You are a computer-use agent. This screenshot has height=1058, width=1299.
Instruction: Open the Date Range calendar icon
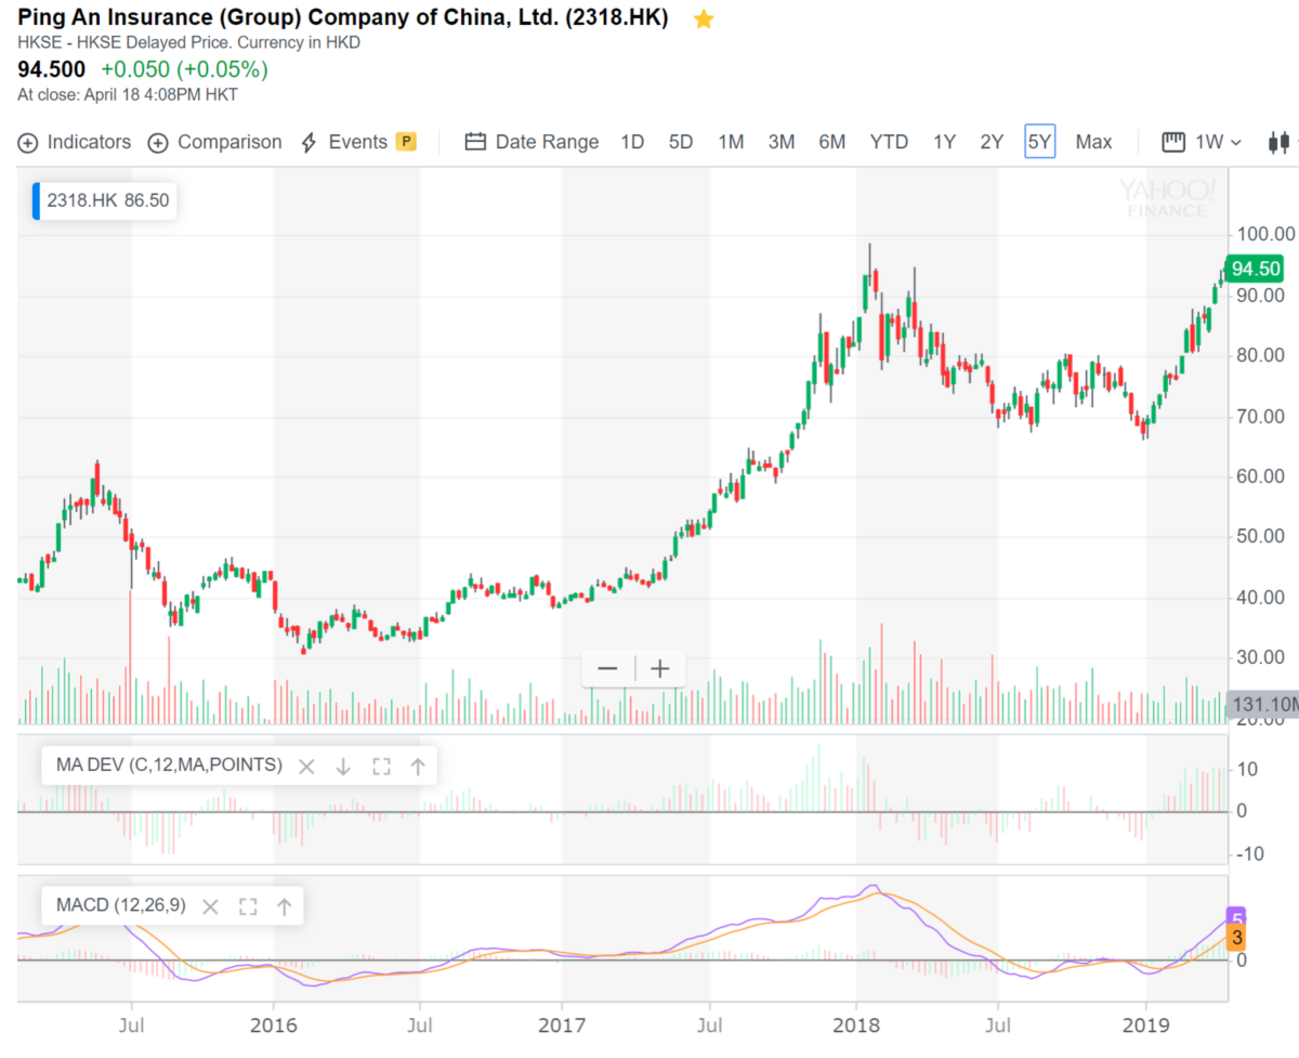pyautogui.click(x=475, y=142)
